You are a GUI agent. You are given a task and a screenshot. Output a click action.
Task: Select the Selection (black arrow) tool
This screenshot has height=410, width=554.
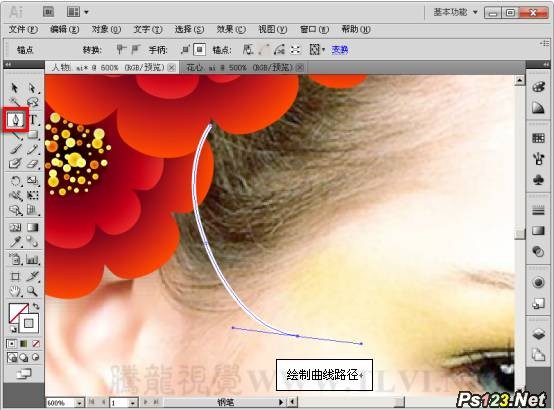(x=14, y=88)
